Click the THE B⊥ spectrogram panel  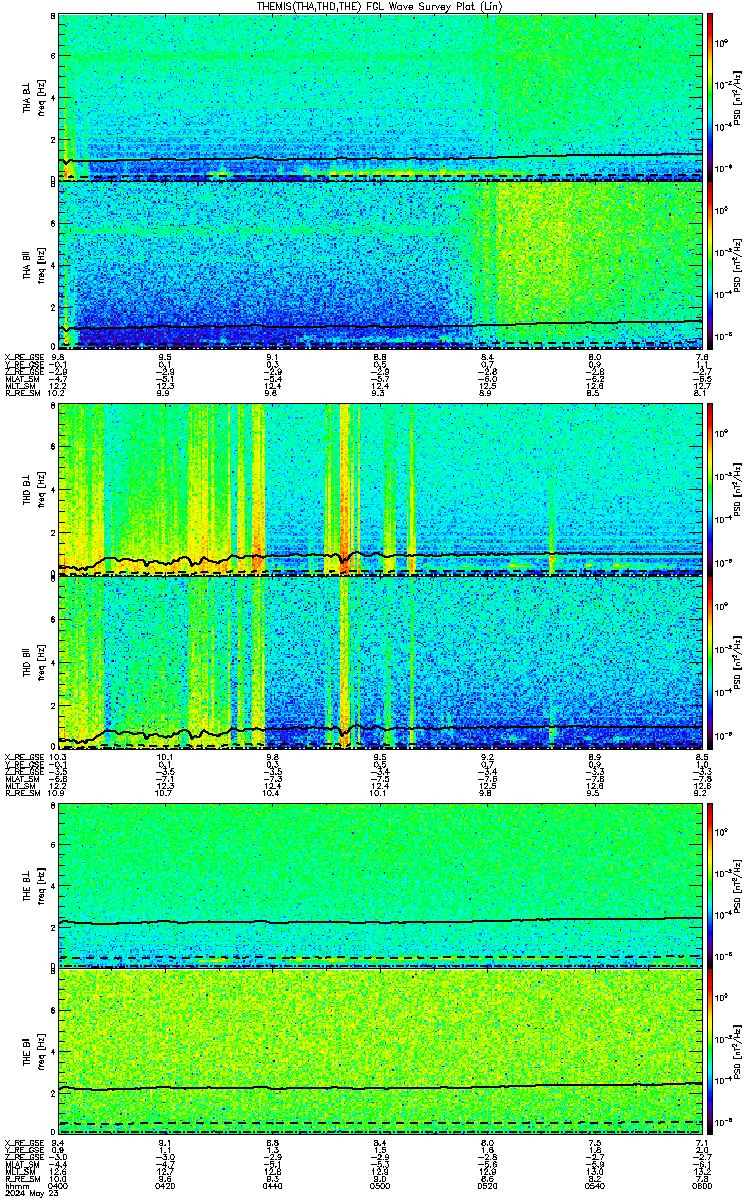tap(381, 885)
